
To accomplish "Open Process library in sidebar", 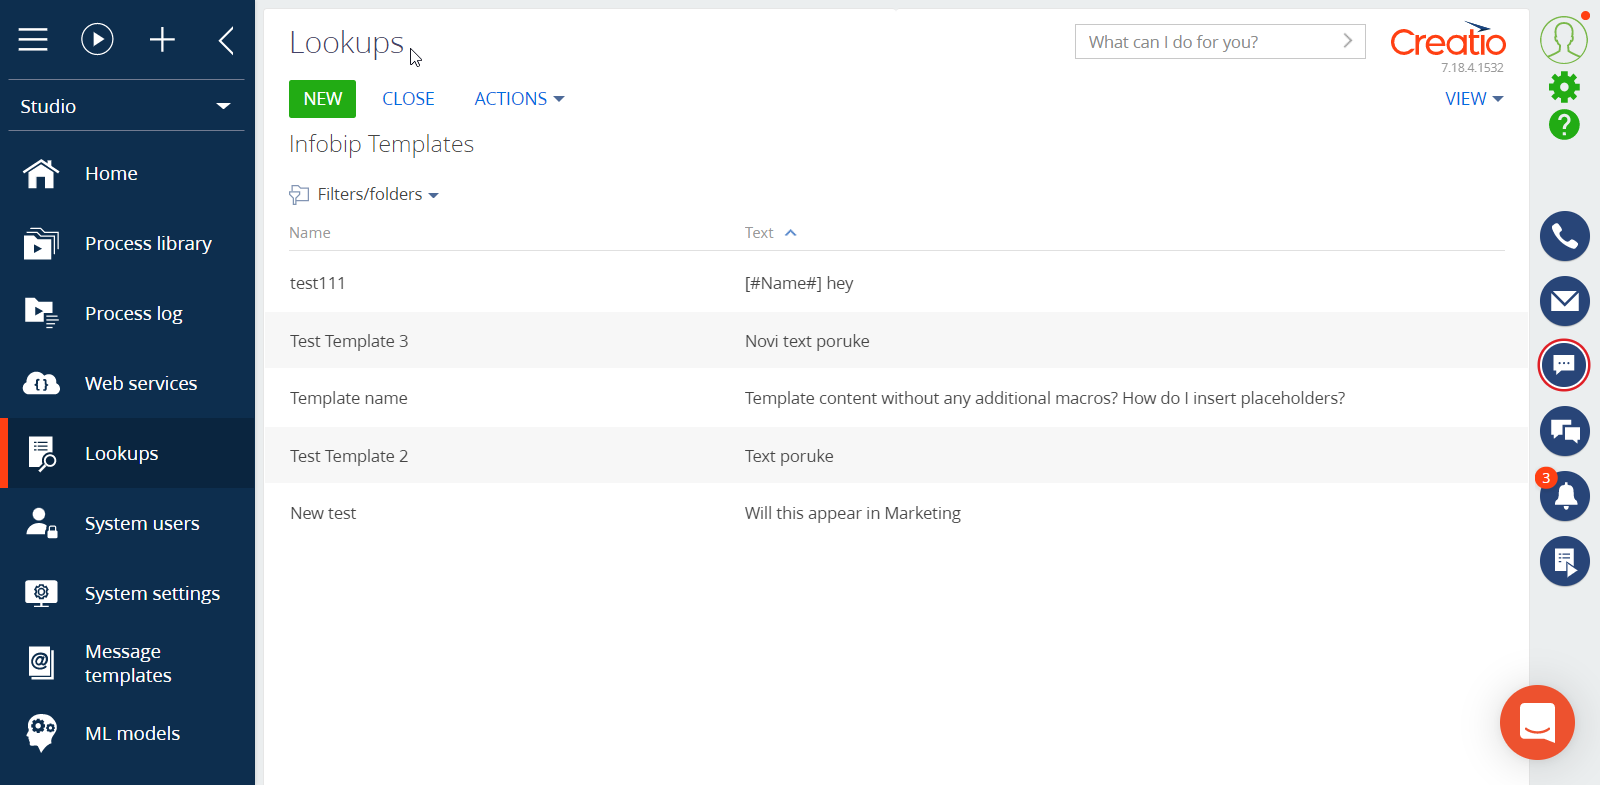I will [148, 243].
